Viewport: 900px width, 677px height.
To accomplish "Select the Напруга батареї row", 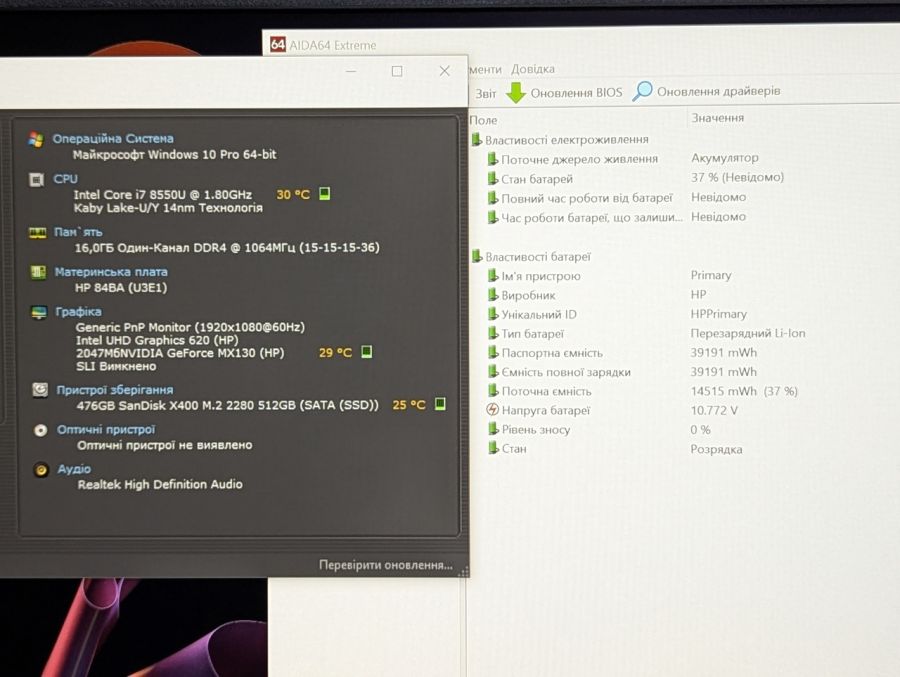I will 612,411.
